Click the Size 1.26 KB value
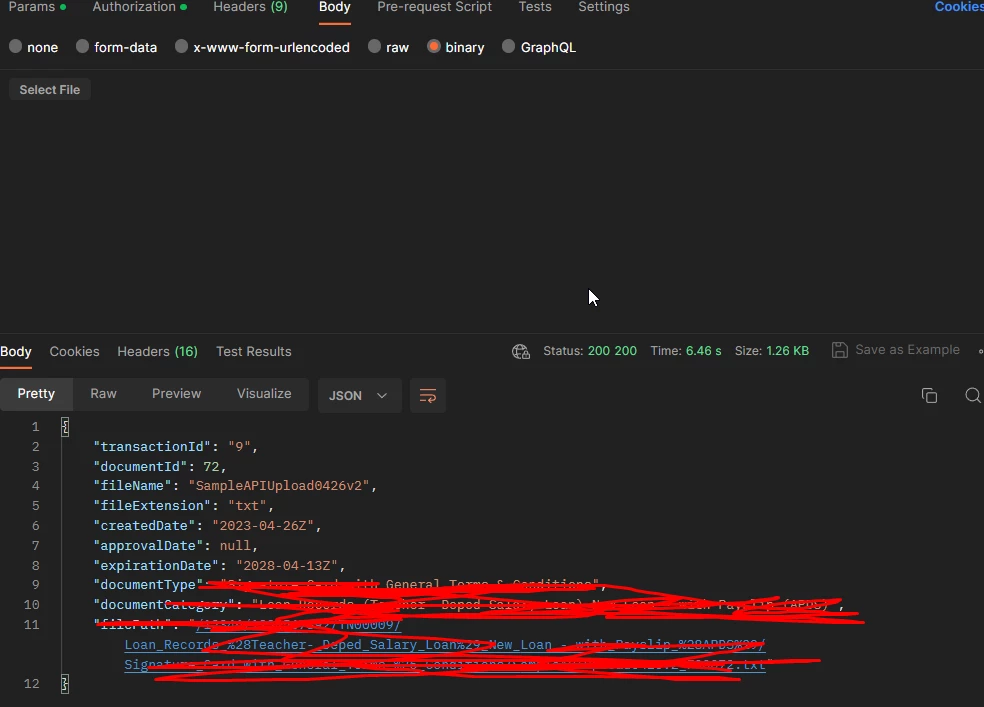 point(788,351)
